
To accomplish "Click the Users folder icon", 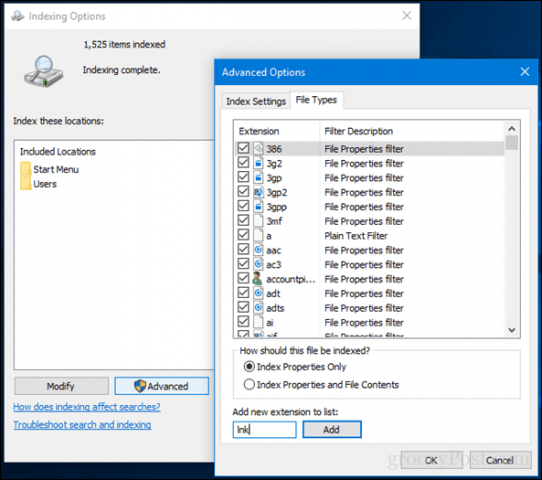I will (25, 183).
